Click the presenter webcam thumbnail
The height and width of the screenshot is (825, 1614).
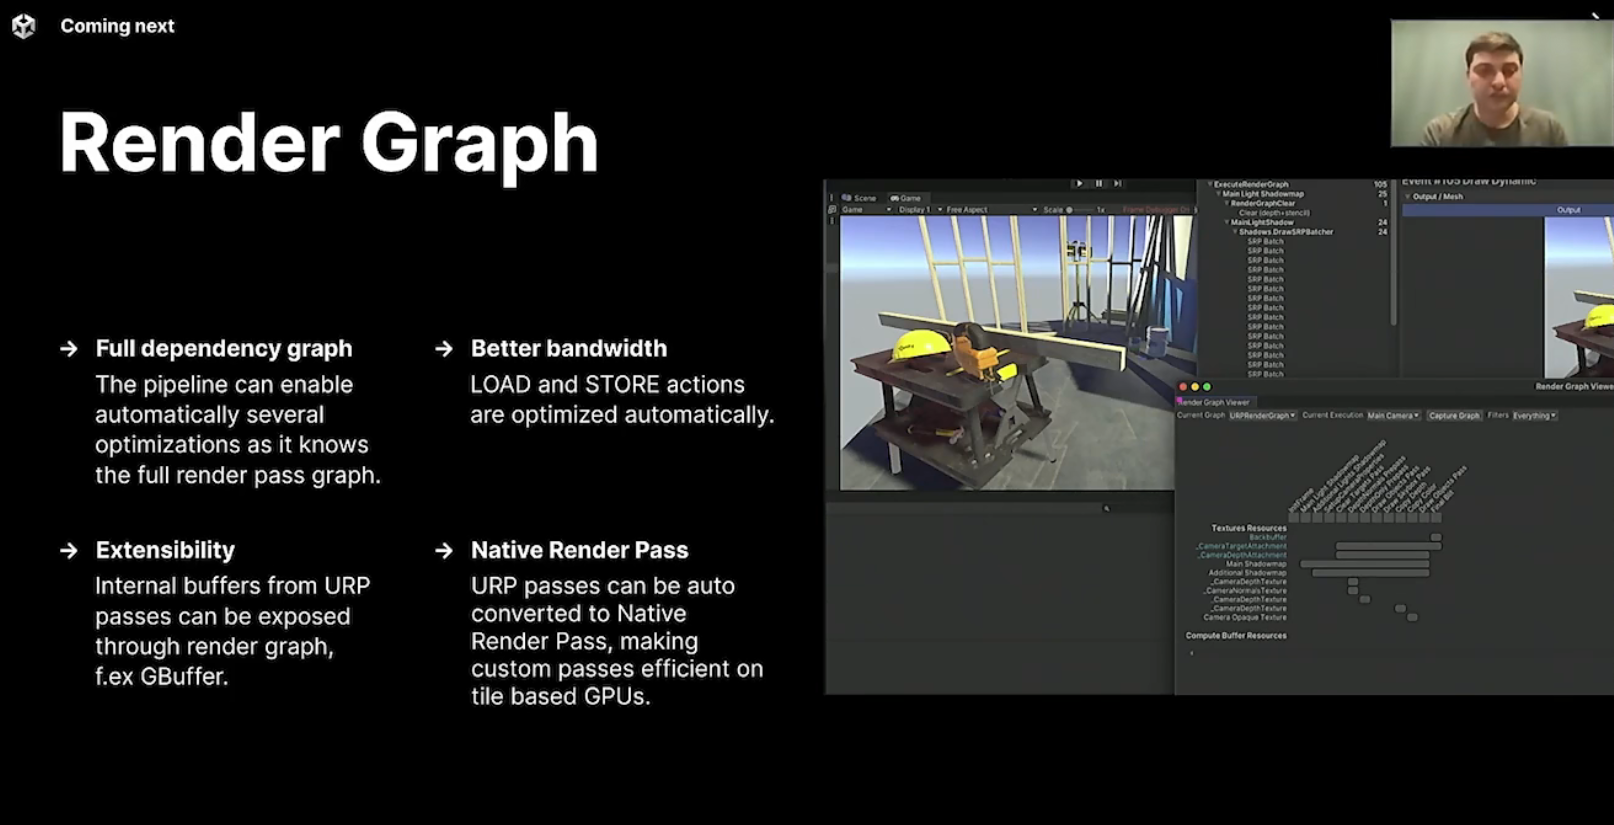(1501, 84)
